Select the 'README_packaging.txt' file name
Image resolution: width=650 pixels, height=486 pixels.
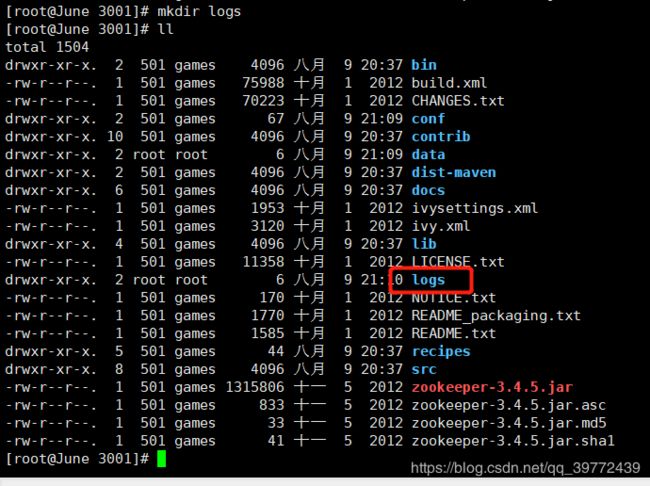point(496,316)
